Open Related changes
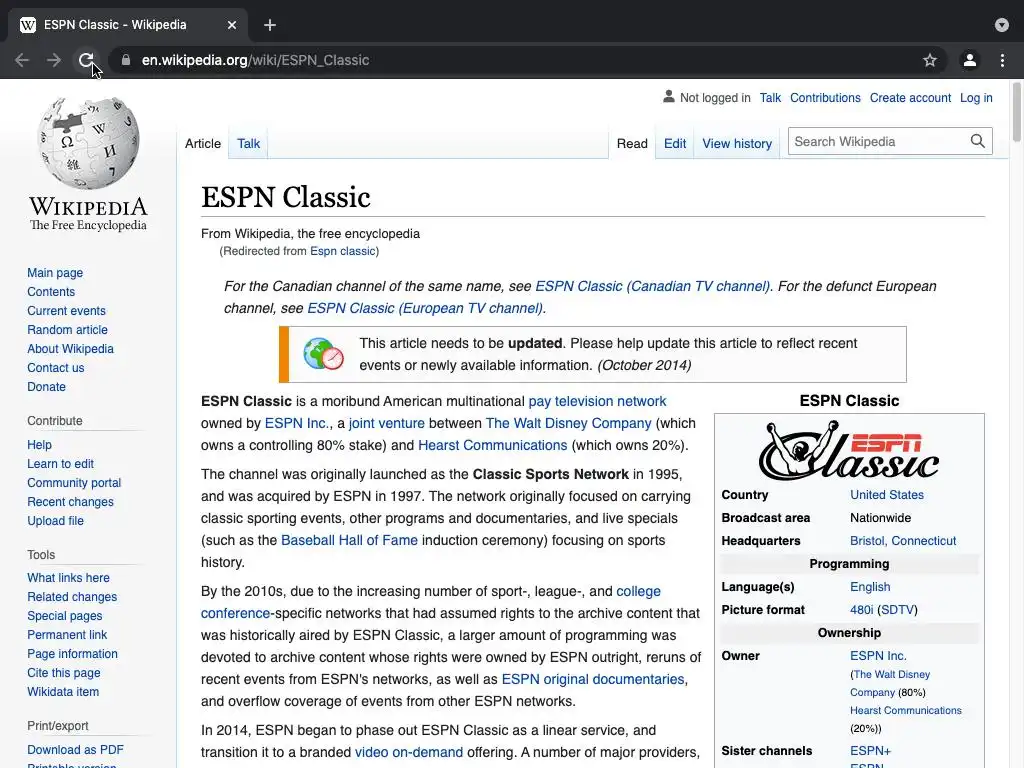This screenshot has width=1024, height=768. 72,597
